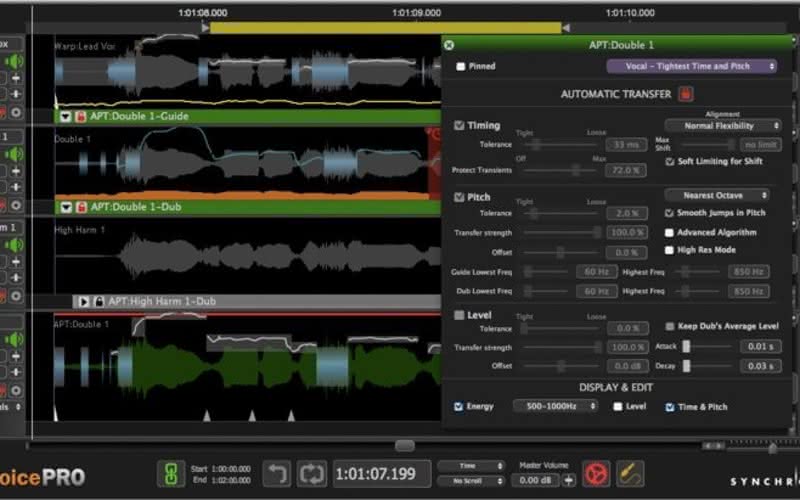The image size is (800, 500).
Task: Click the red wheel icon in transport bar
Action: click(x=596, y=474)
